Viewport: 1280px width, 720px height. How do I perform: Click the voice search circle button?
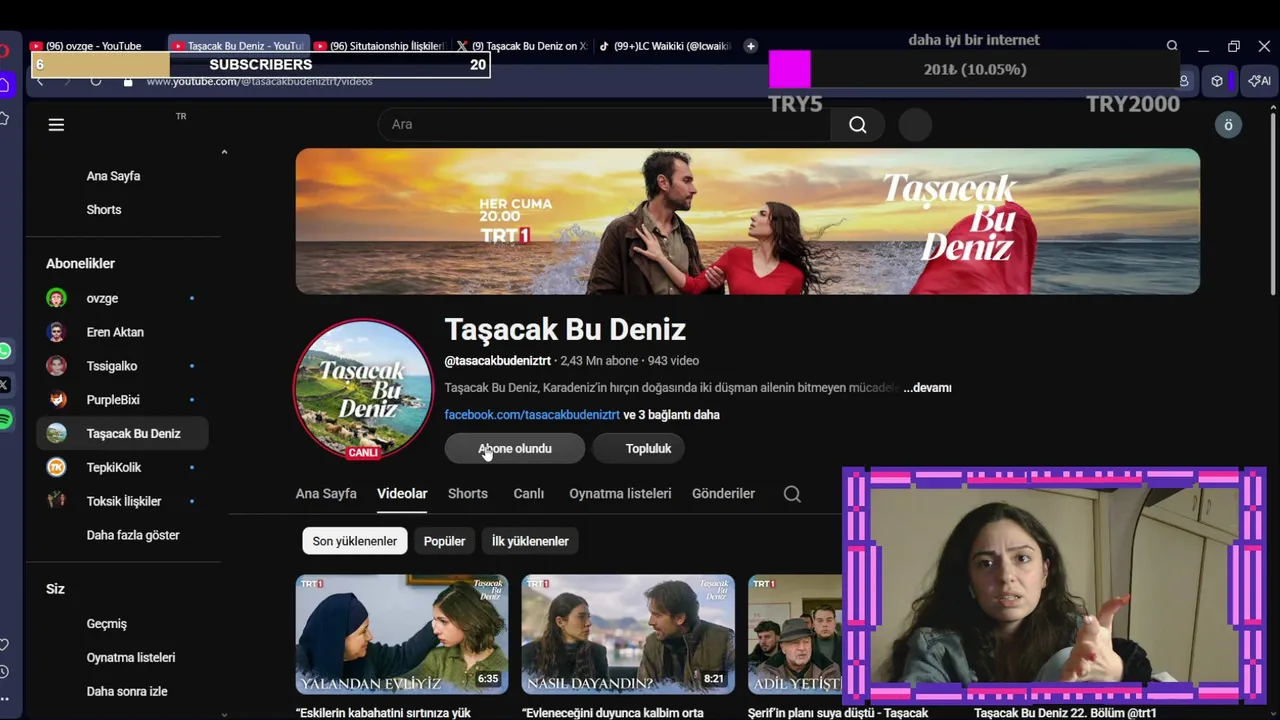click(x=915, y=125)
